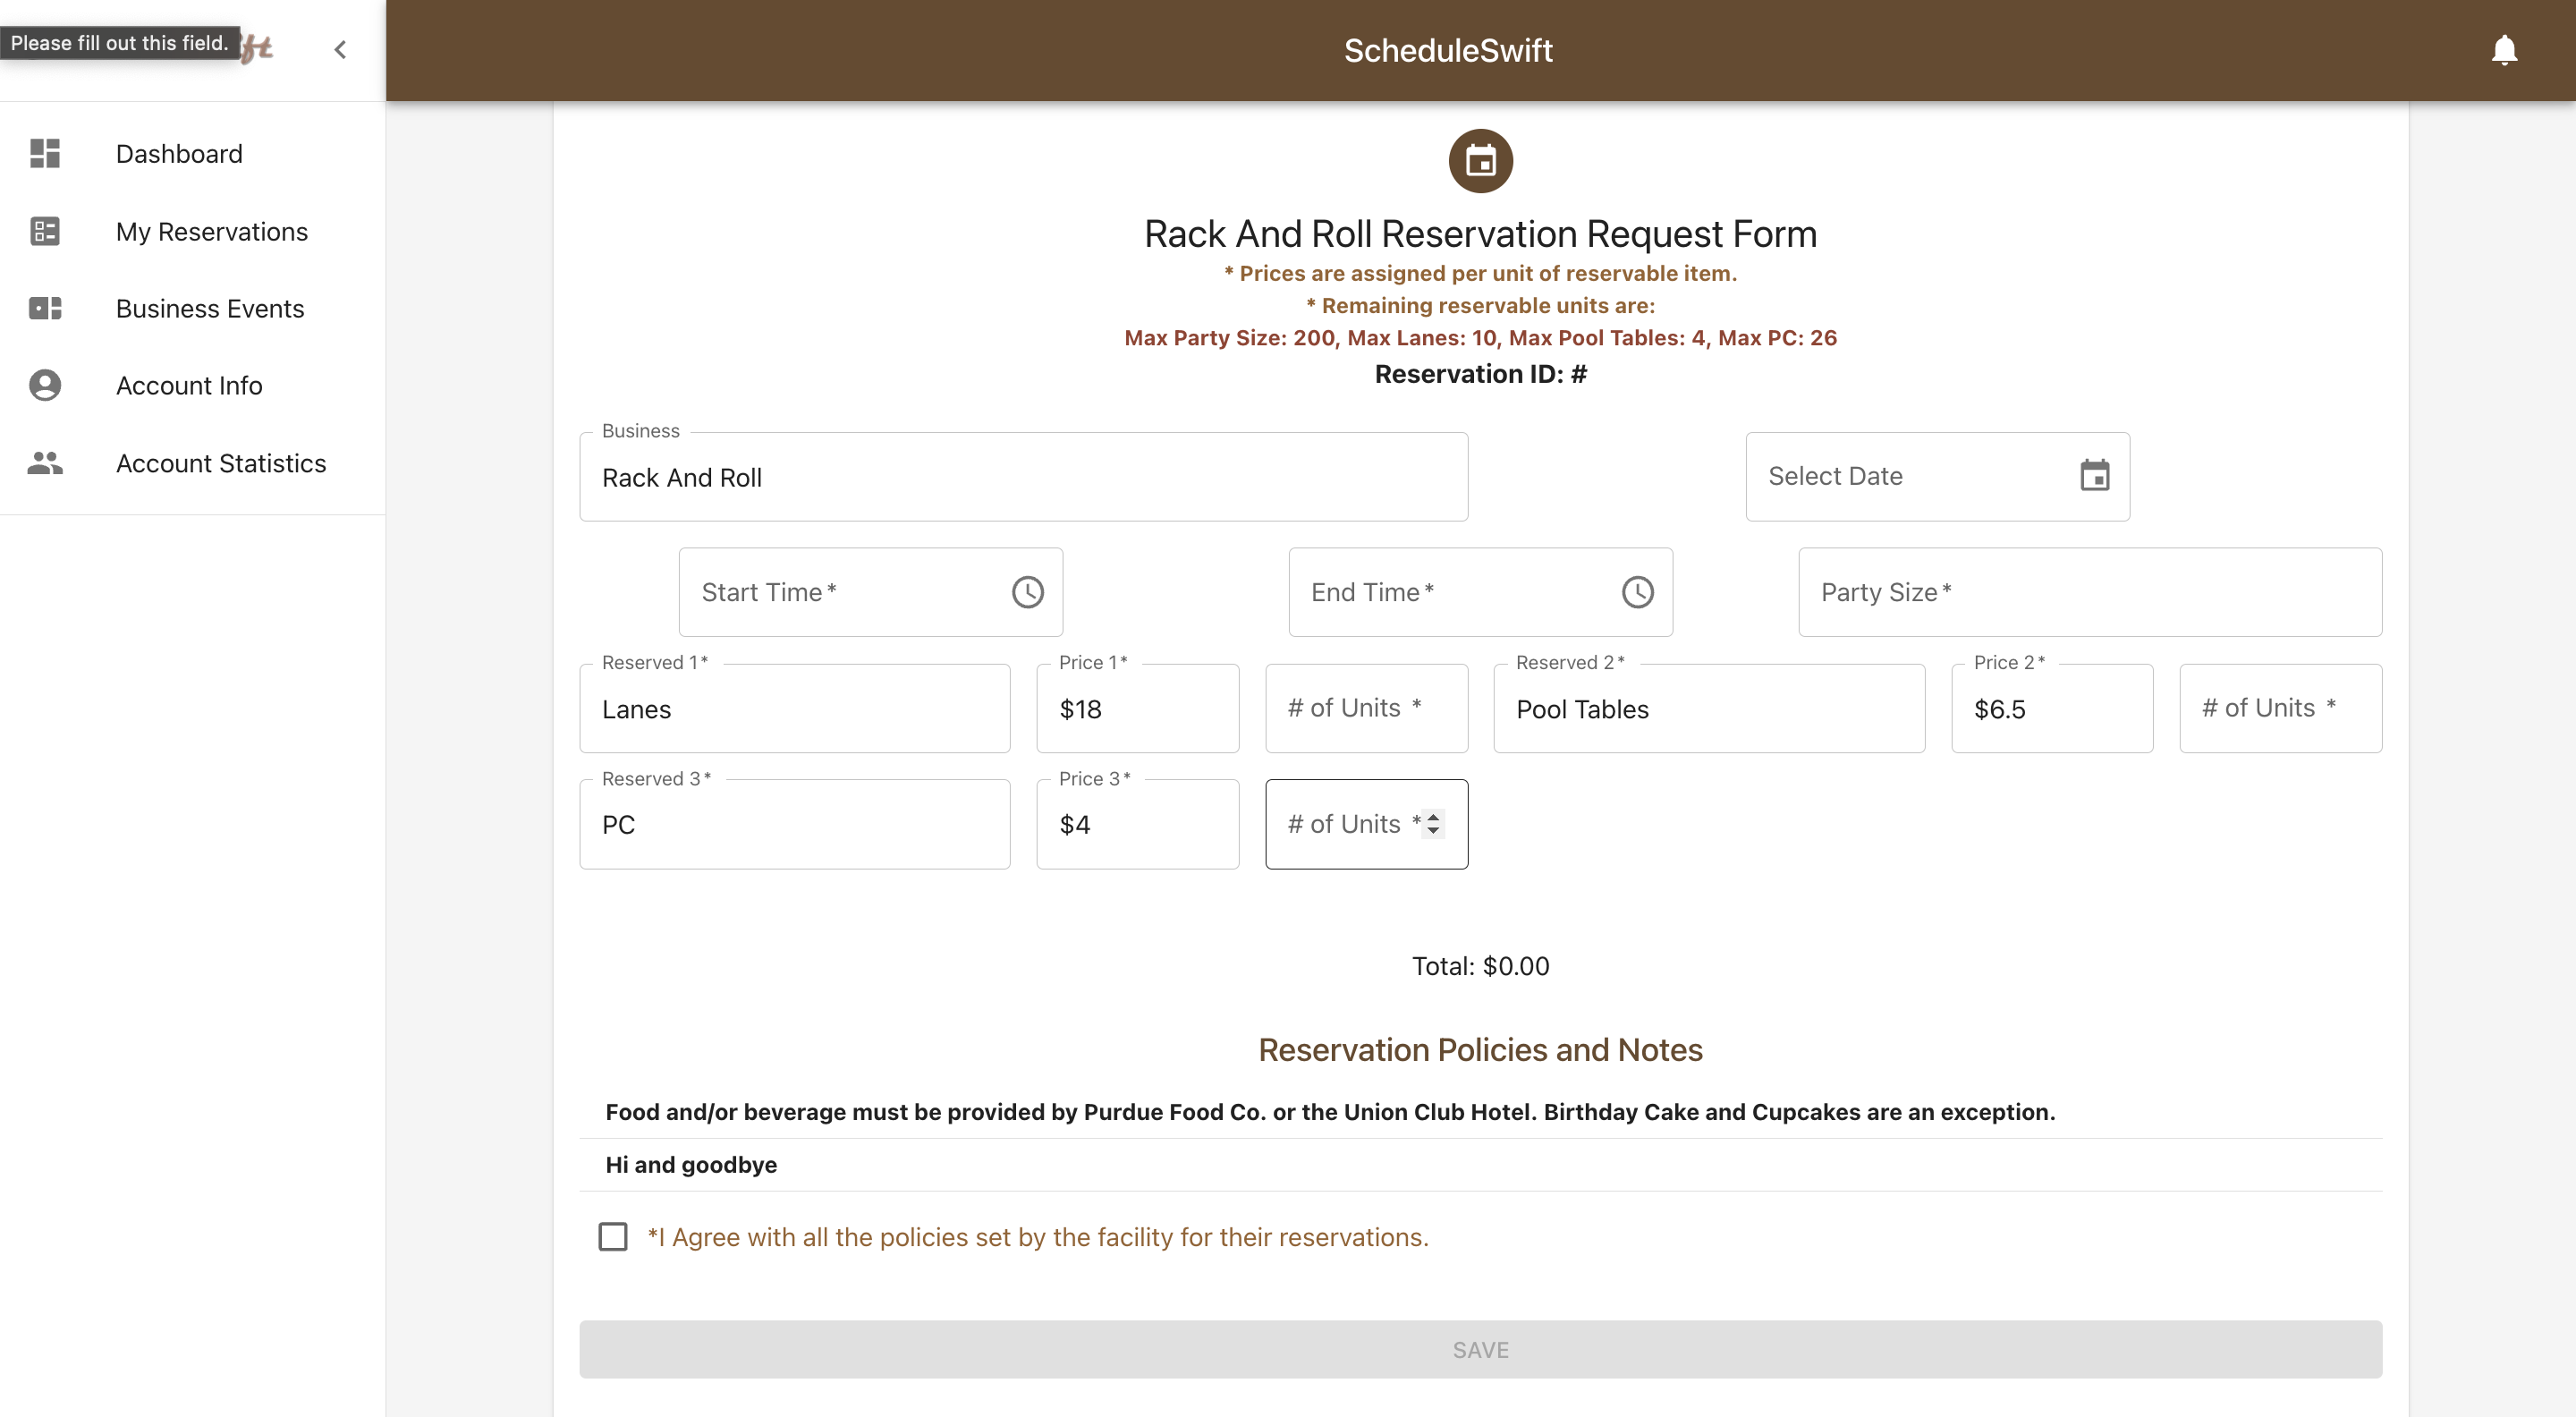Open My Reservations menu item
The height and width of the screenshot is (1417, 2576).
click(212, 231)
